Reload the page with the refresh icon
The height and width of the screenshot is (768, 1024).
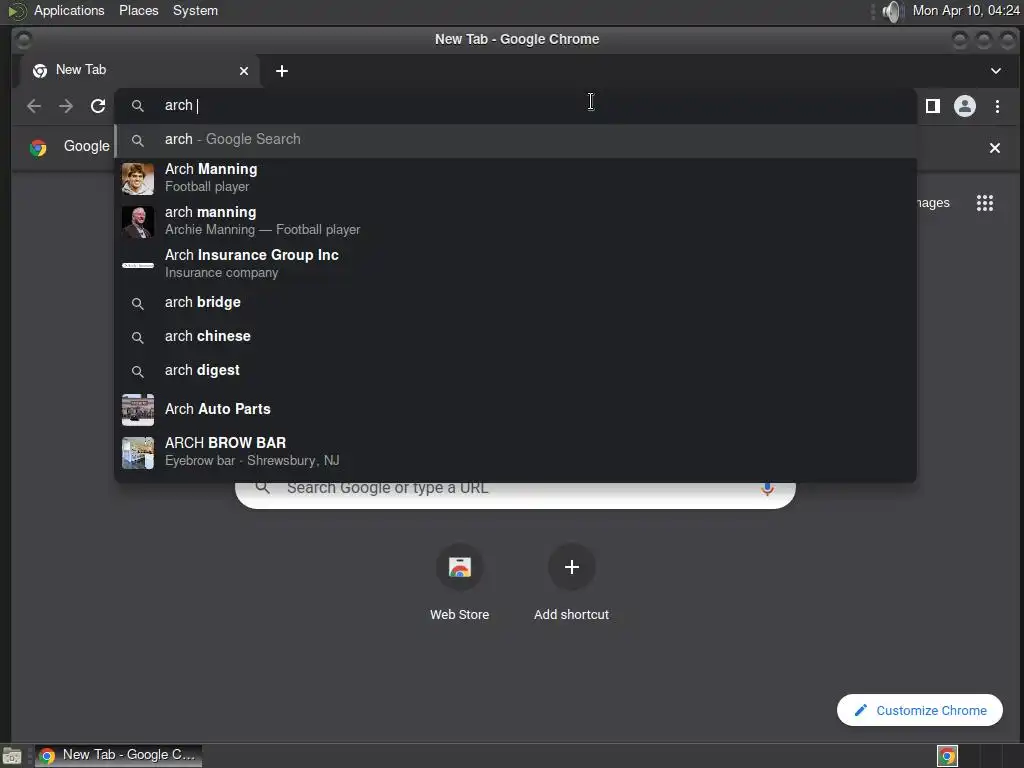tap(98, 106)
